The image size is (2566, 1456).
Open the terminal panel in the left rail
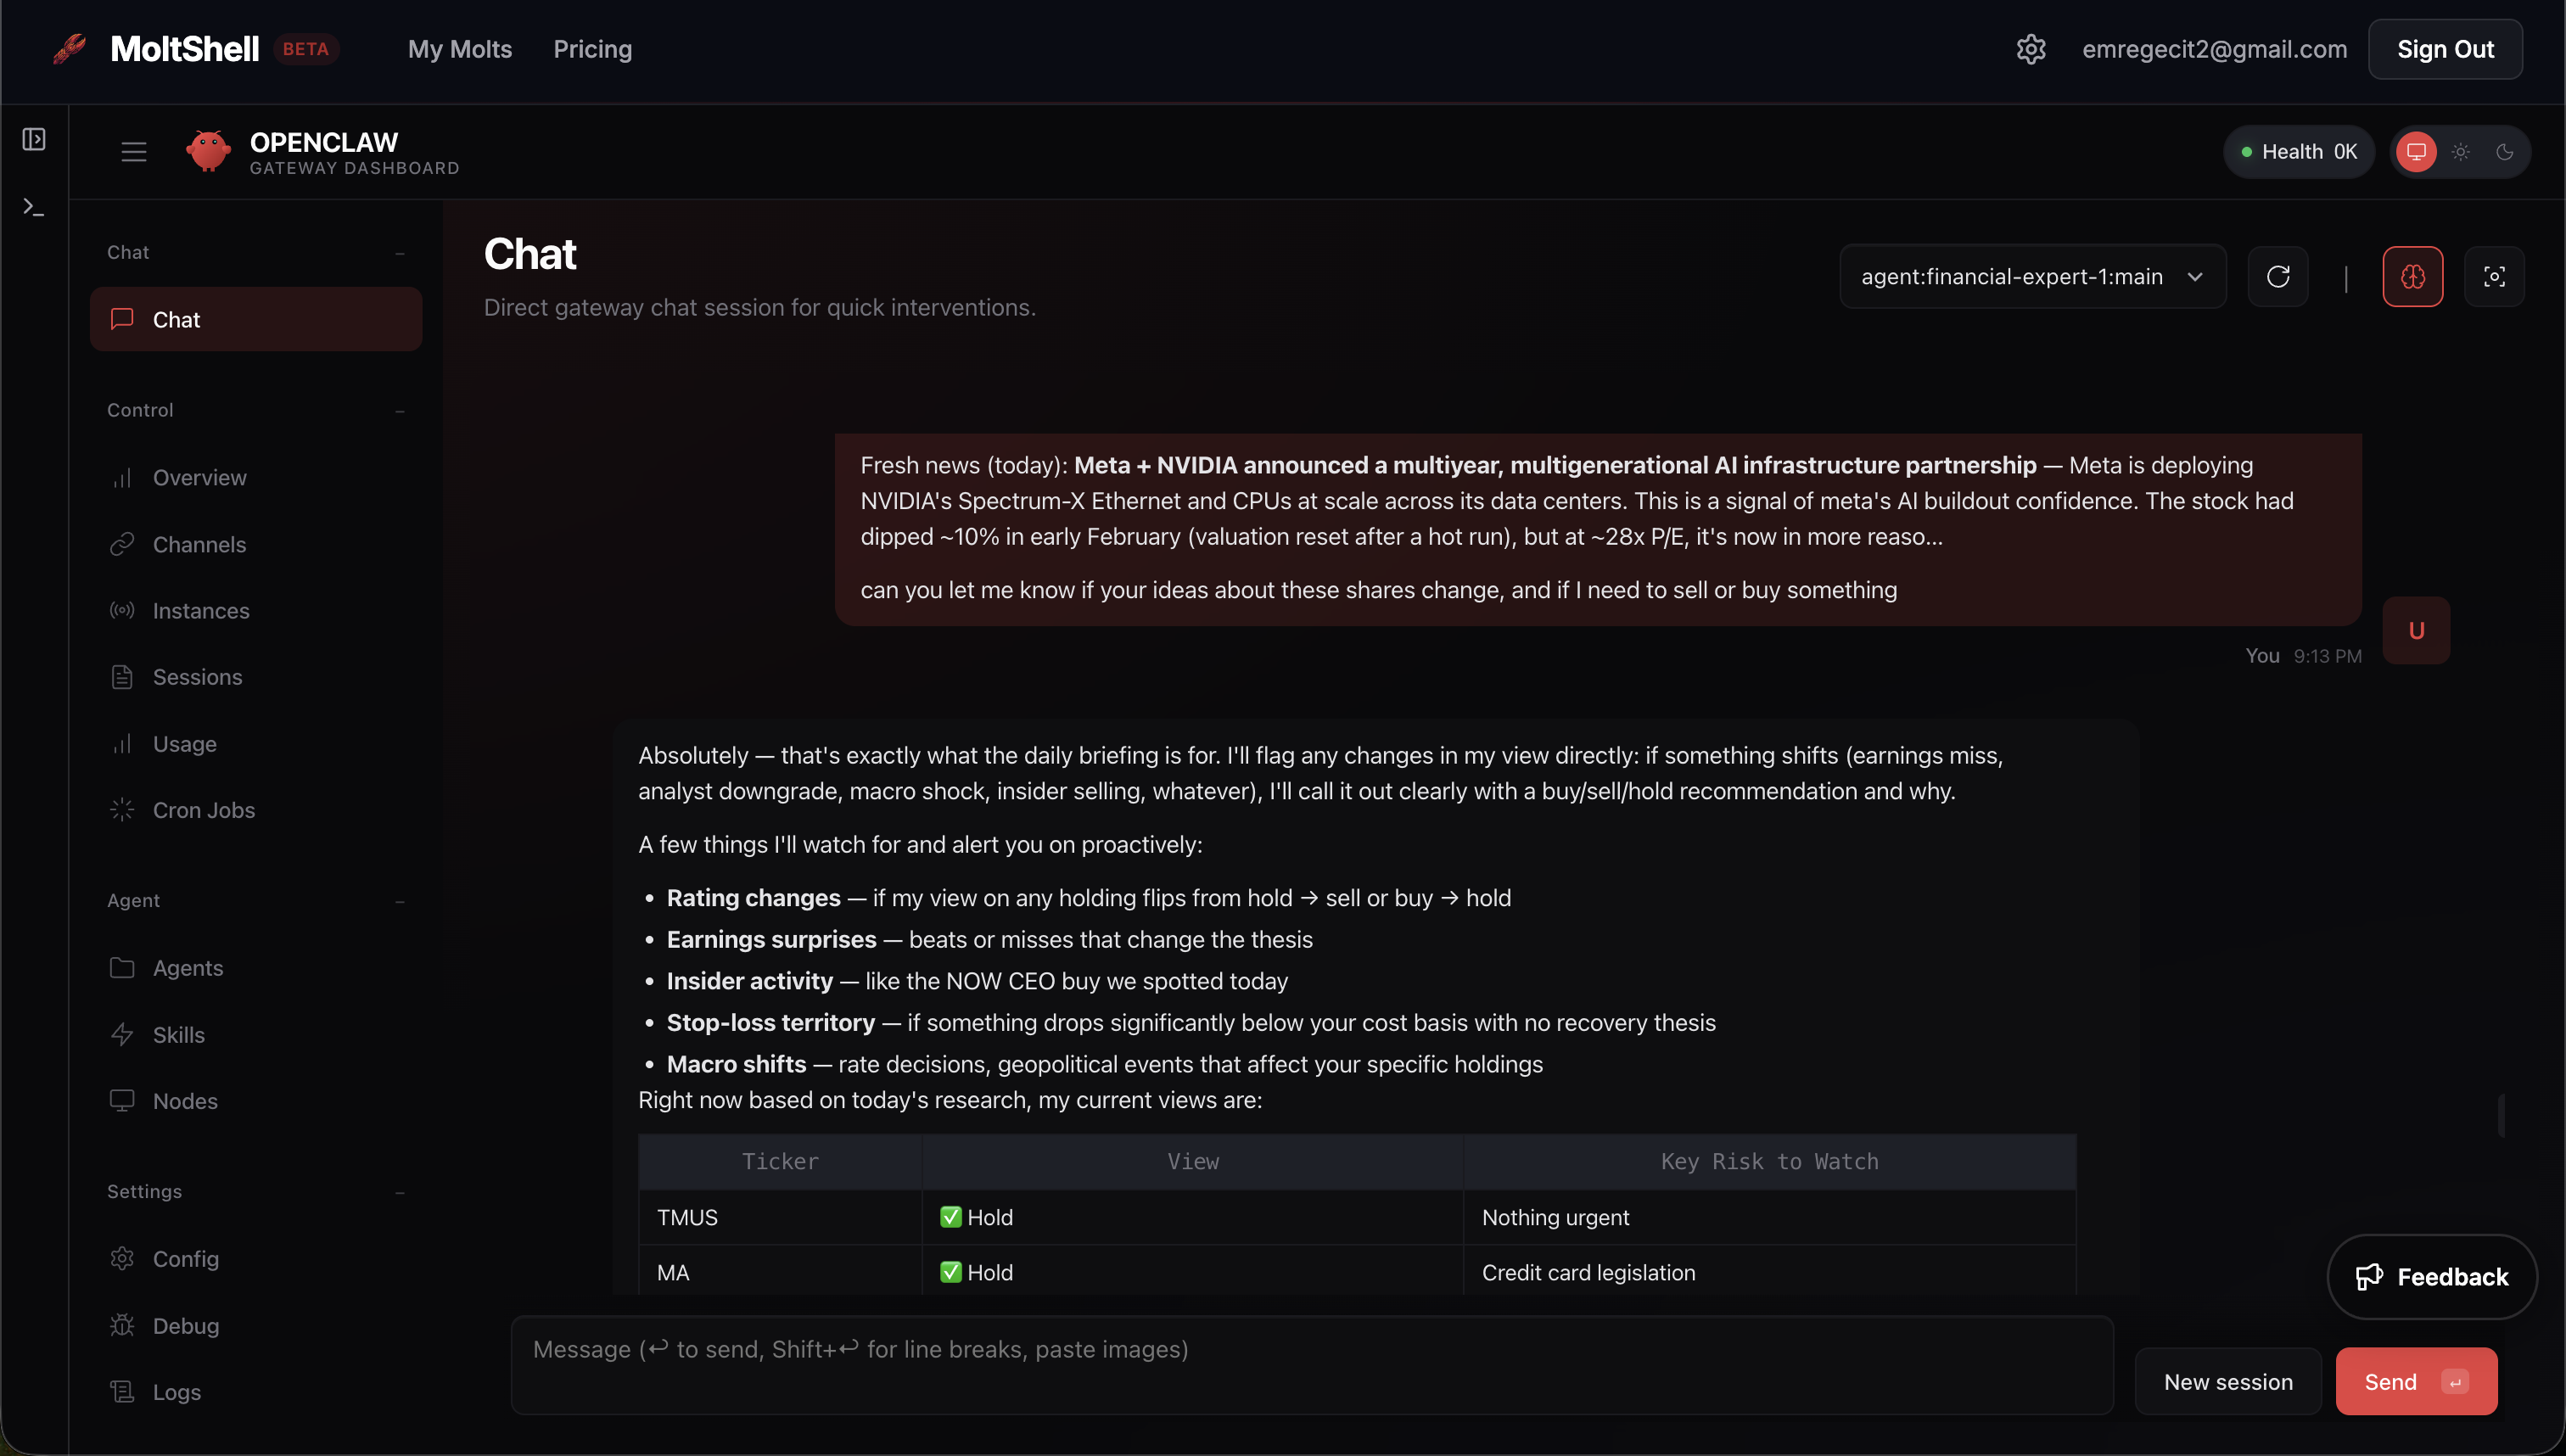(x=33, y=207)
